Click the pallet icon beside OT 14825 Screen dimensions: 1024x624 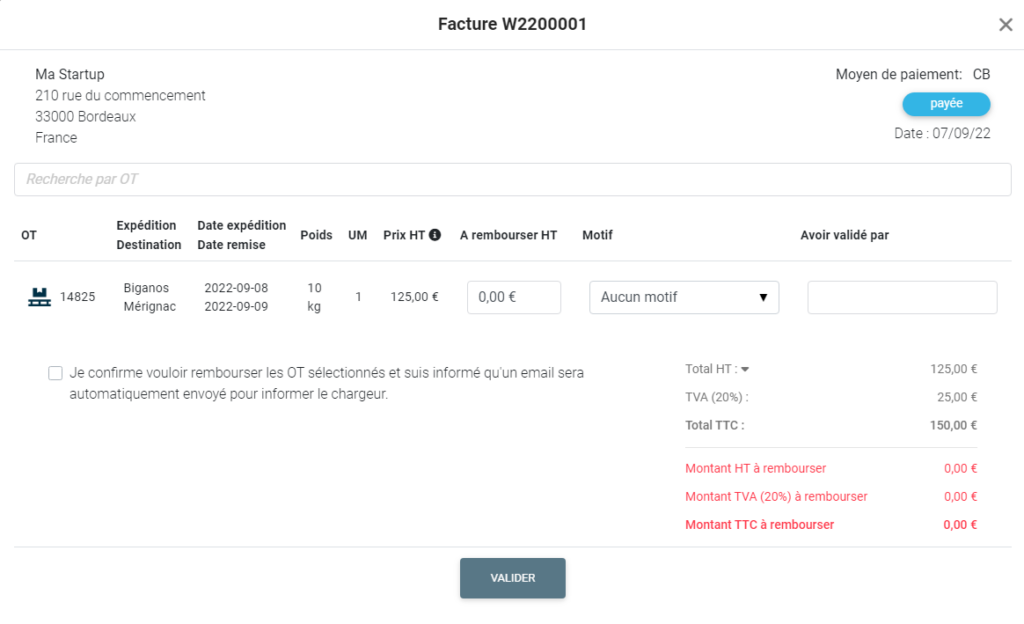[x=39, y=297]
